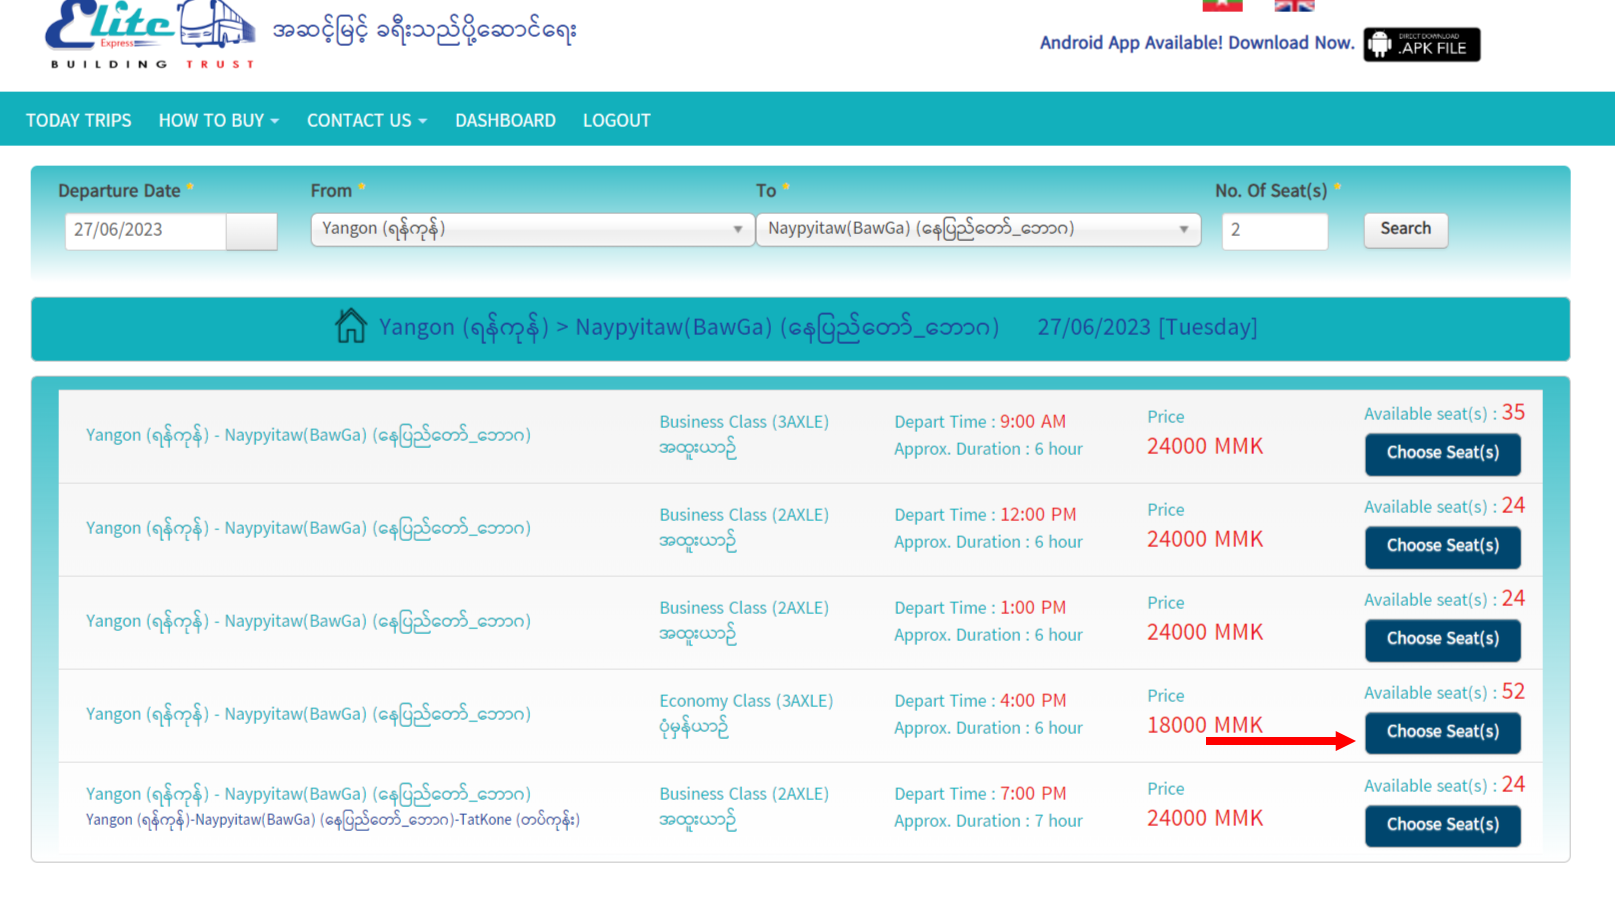
Task: Switch language using the UK flag
Action: (x=1294, y=5)
